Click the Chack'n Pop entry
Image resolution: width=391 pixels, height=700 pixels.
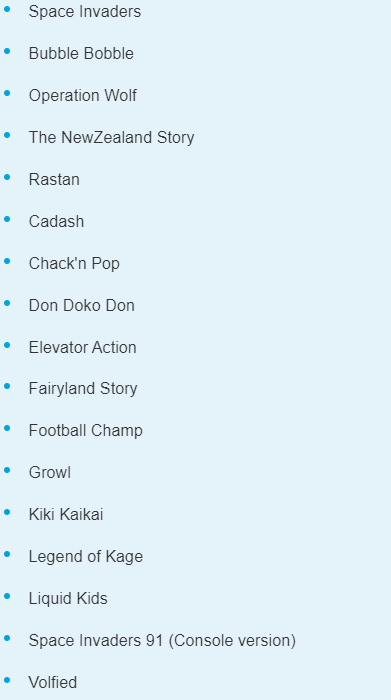click(74, 263)
